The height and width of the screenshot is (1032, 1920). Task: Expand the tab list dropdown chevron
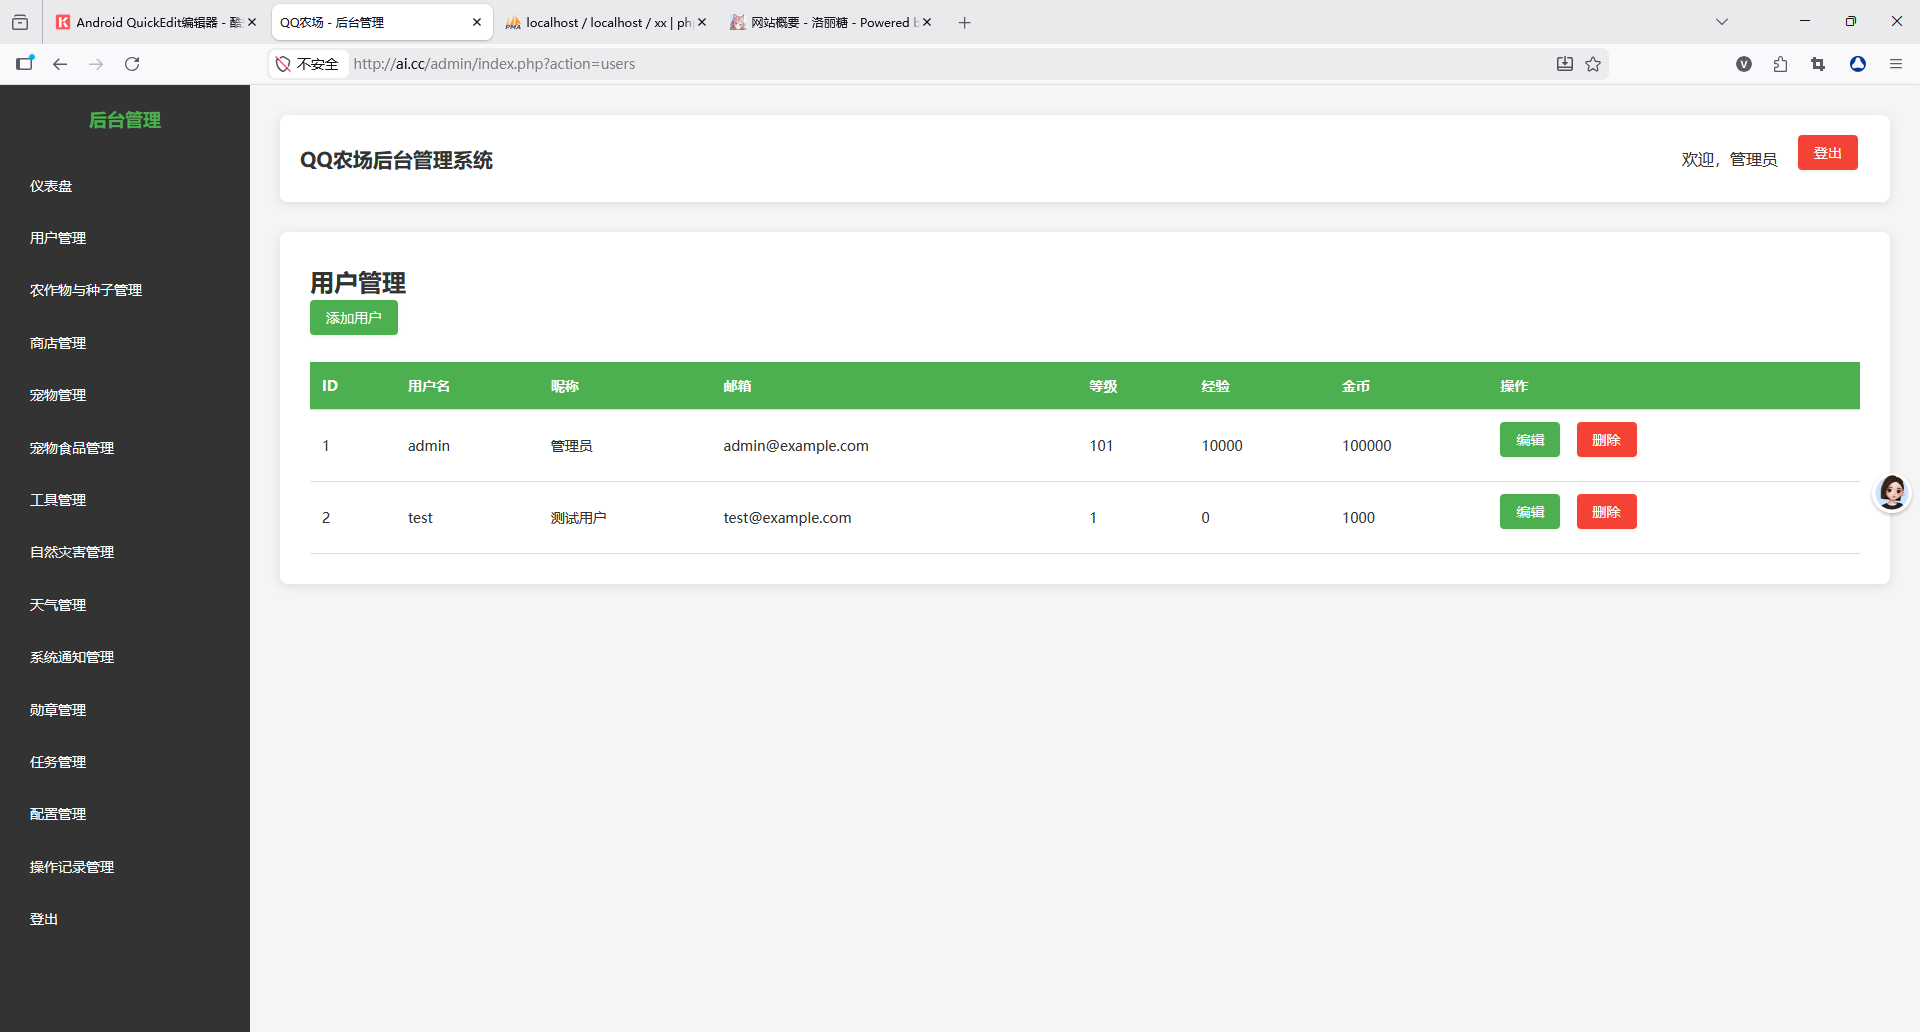[1721, 22]
